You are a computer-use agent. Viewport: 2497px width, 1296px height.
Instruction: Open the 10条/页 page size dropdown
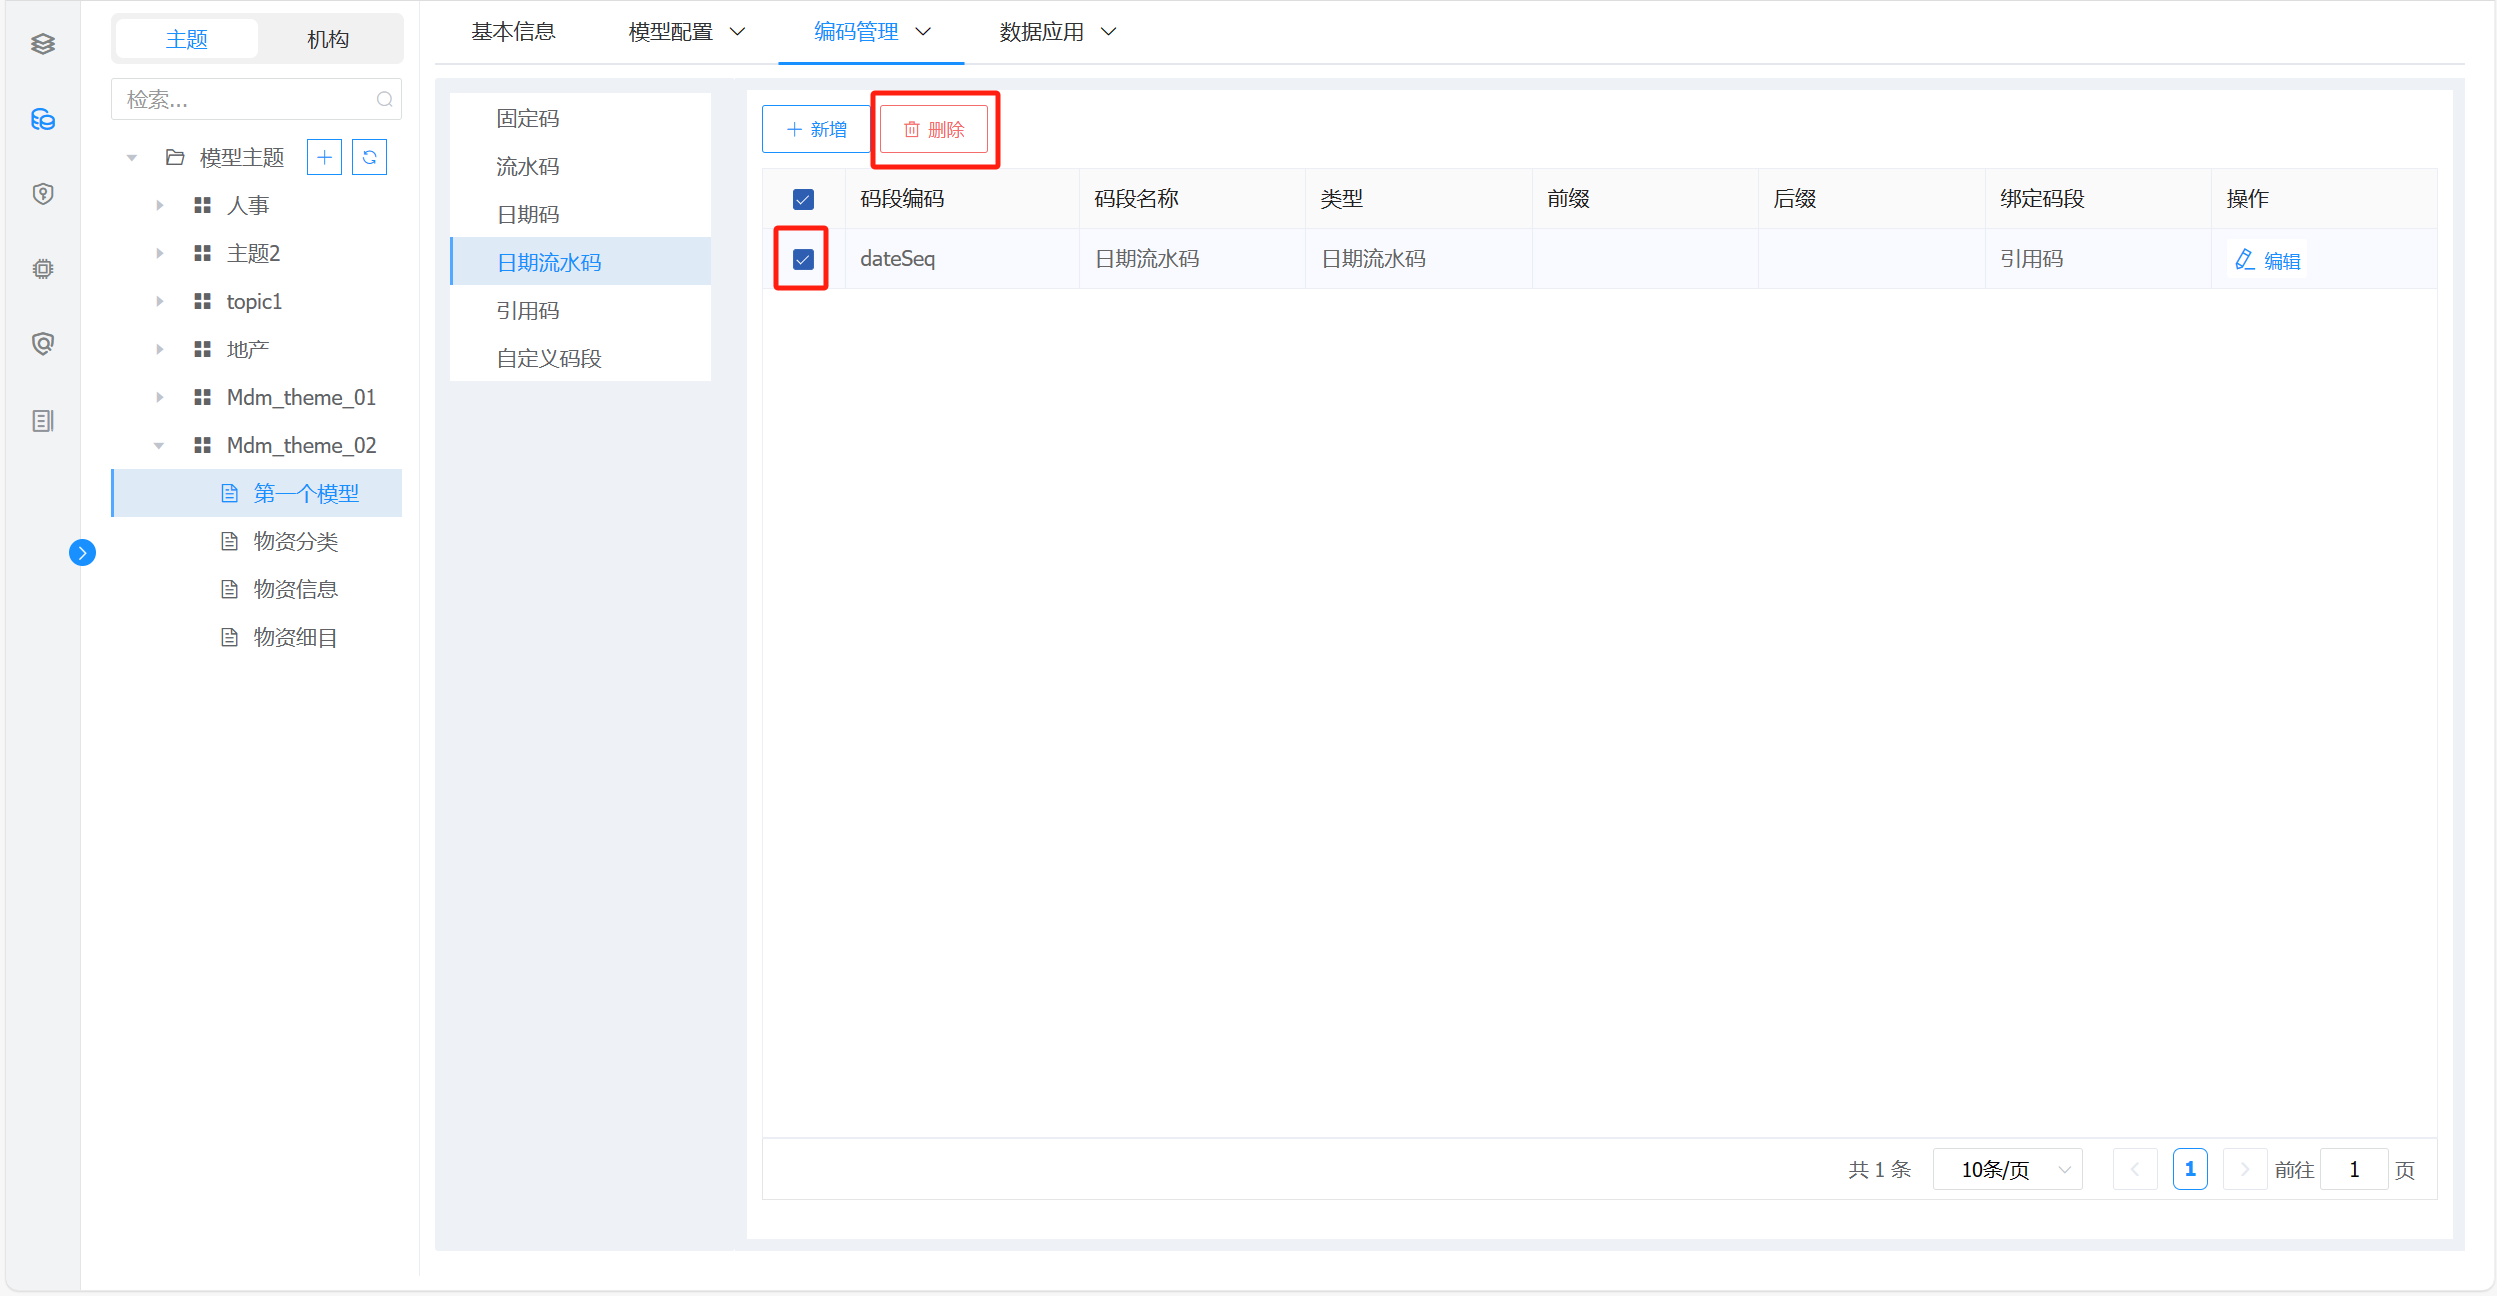2007,1169
